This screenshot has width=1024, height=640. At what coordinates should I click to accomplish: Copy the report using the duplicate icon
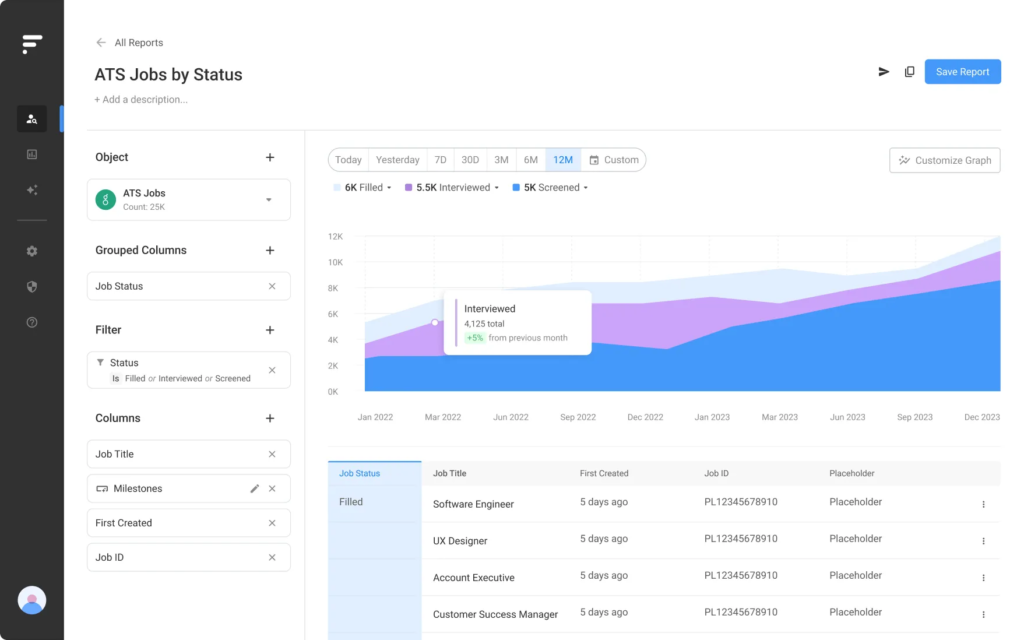(910, 71)
